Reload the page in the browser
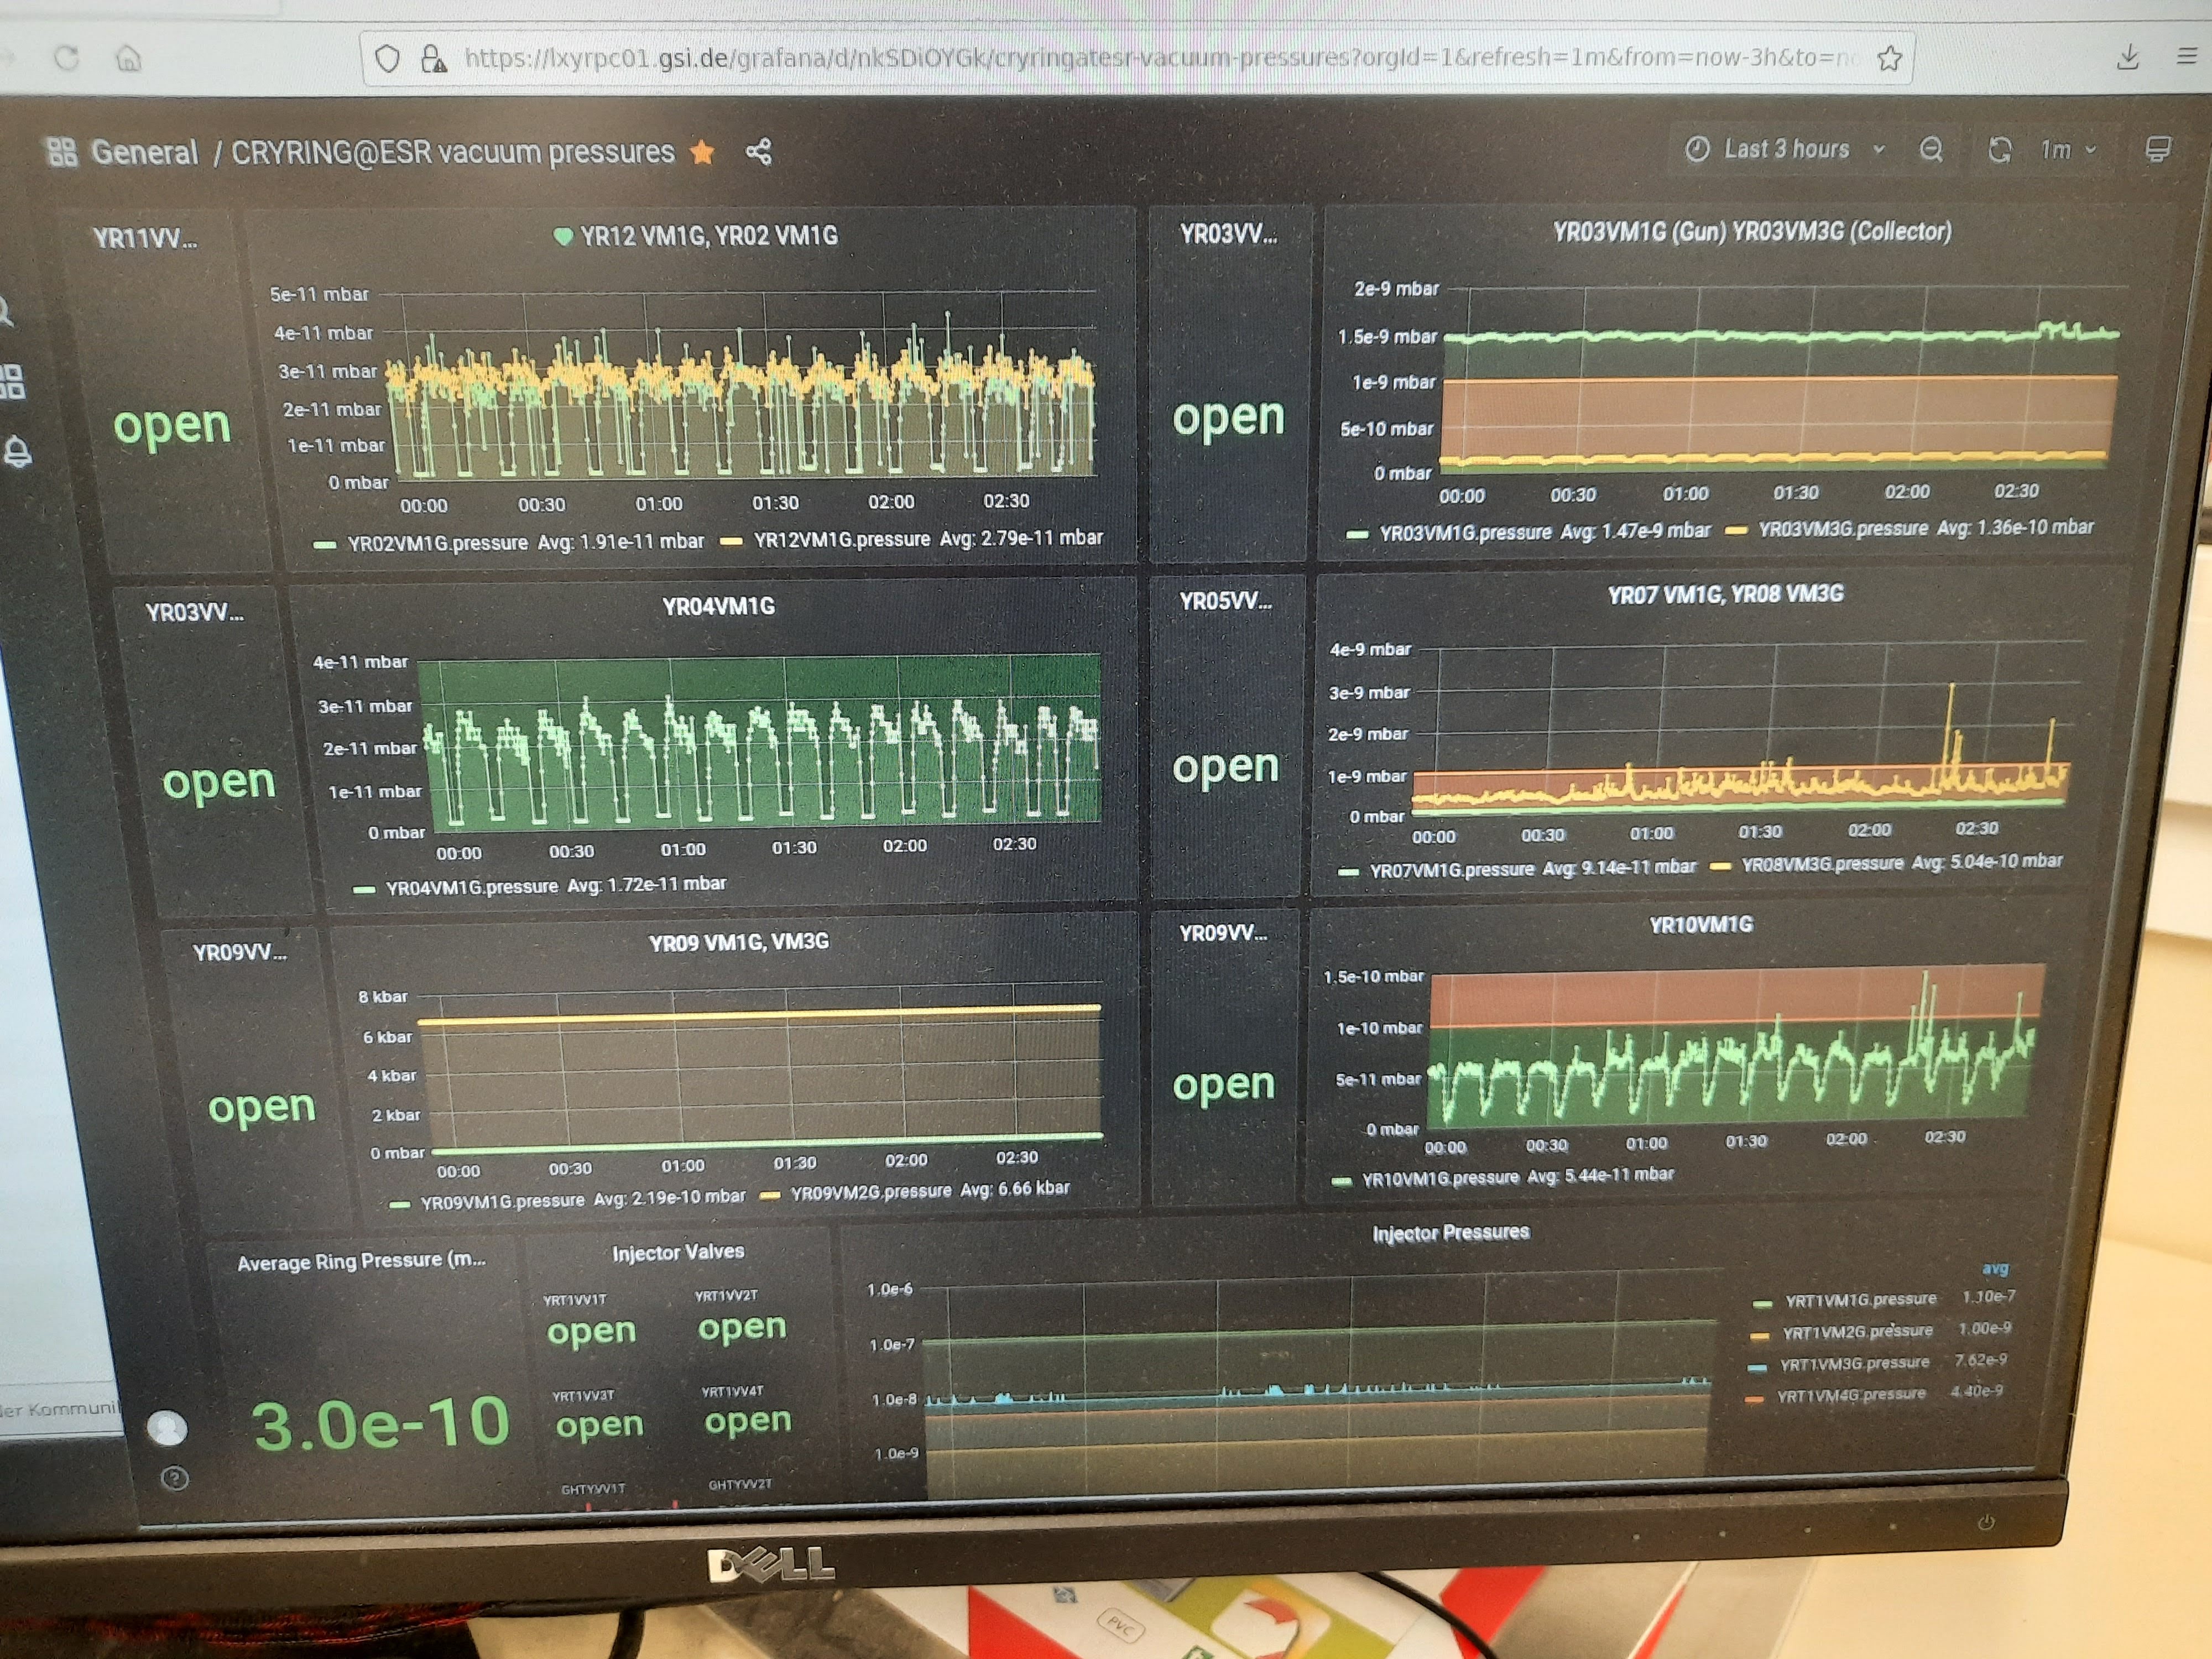This screenshot has width=2212, height=1659. point(67,58)
